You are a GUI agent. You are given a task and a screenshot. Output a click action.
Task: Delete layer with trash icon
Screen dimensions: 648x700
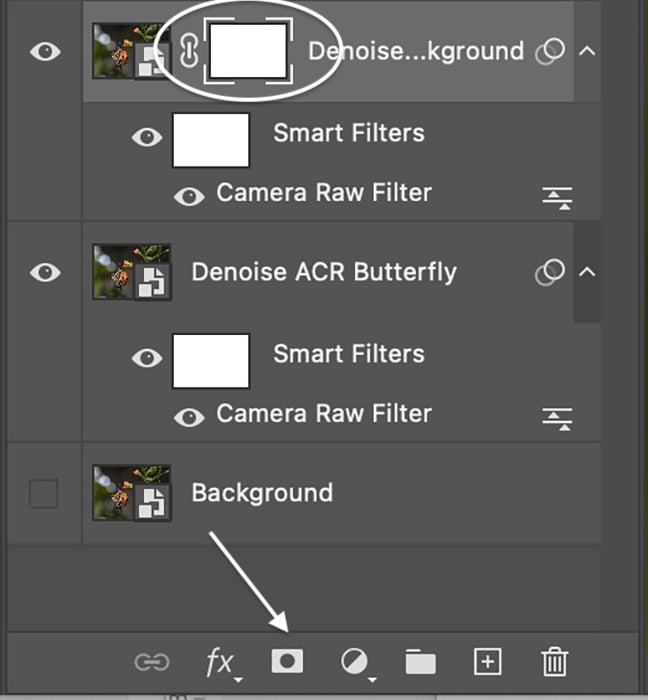[x=555, y=662]
